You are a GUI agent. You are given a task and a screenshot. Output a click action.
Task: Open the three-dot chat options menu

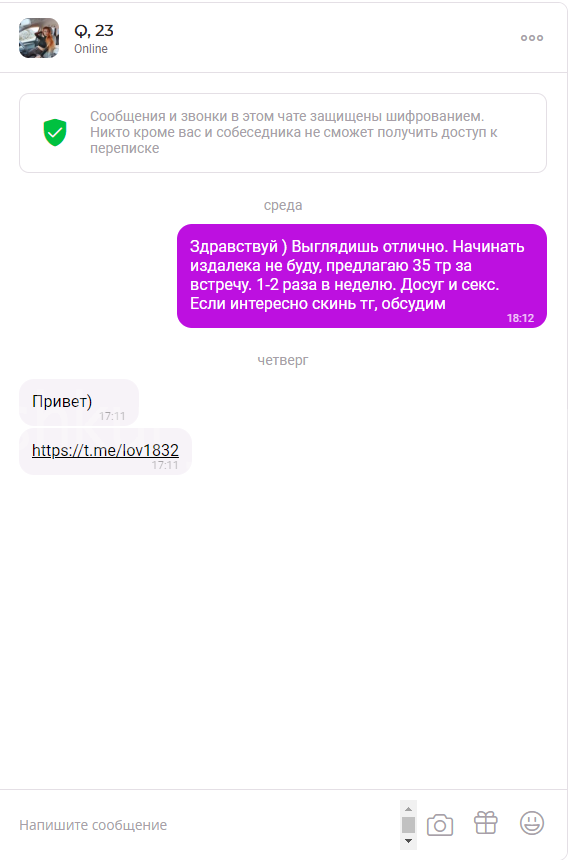point(532,38)
